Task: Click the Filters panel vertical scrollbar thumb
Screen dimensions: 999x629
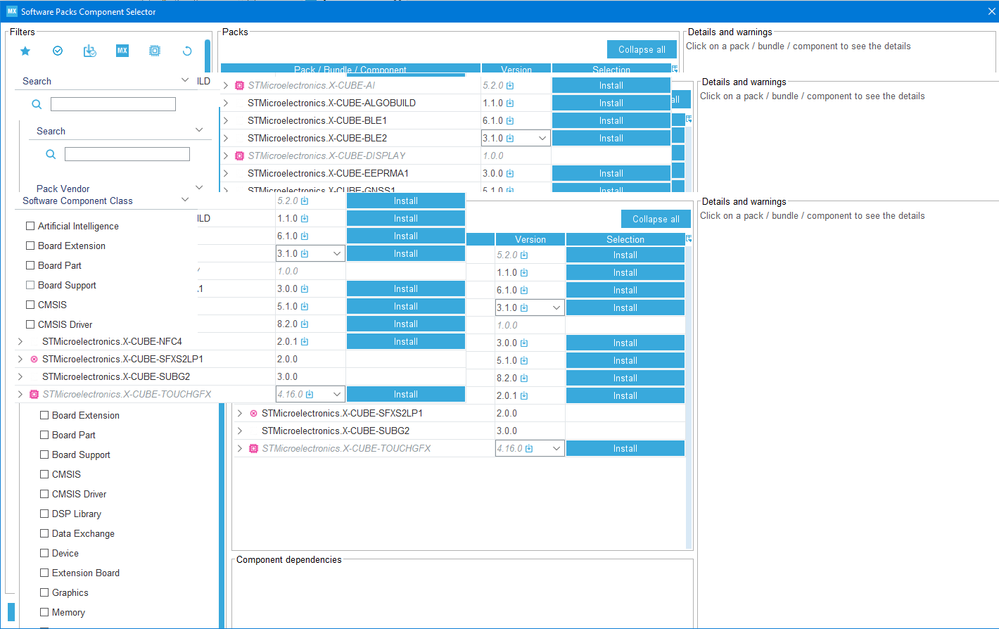Action: tap(207, 56)
